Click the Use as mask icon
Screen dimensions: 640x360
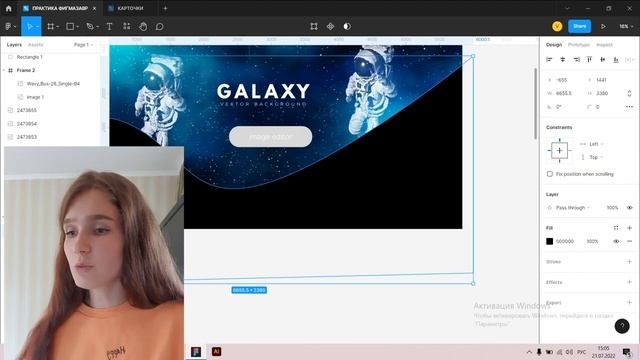(x=347, y=27)
